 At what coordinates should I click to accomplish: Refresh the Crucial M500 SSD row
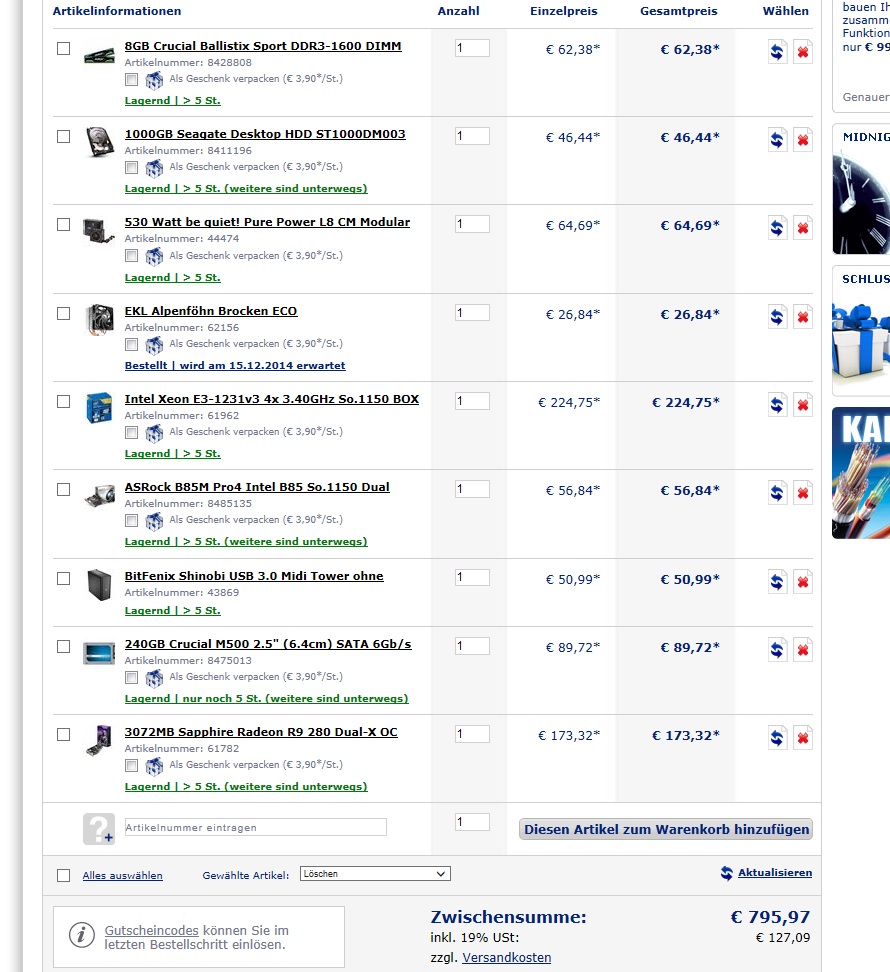(x=777, y=650)
